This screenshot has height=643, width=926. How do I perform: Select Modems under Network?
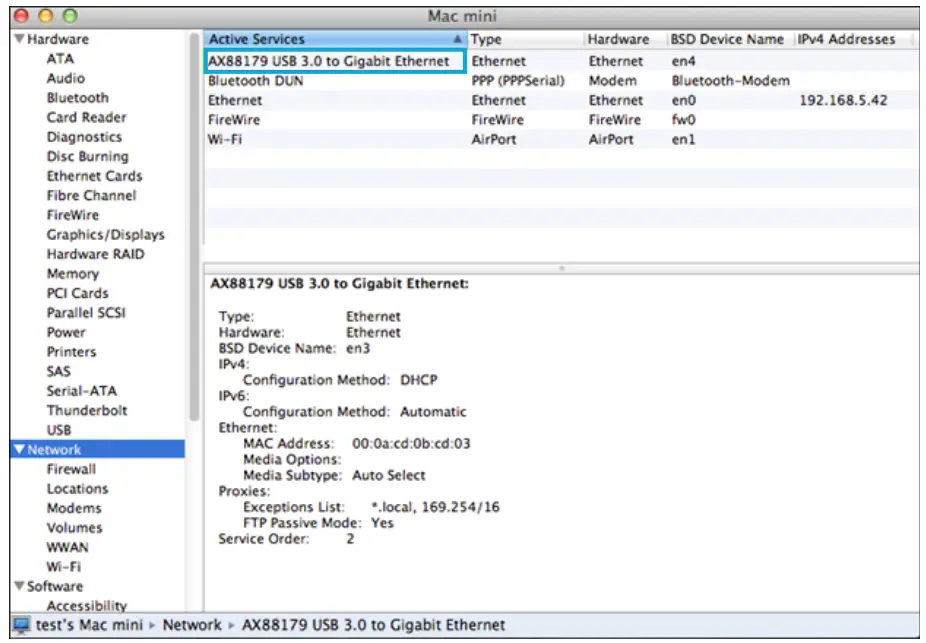tap(74, 508)
